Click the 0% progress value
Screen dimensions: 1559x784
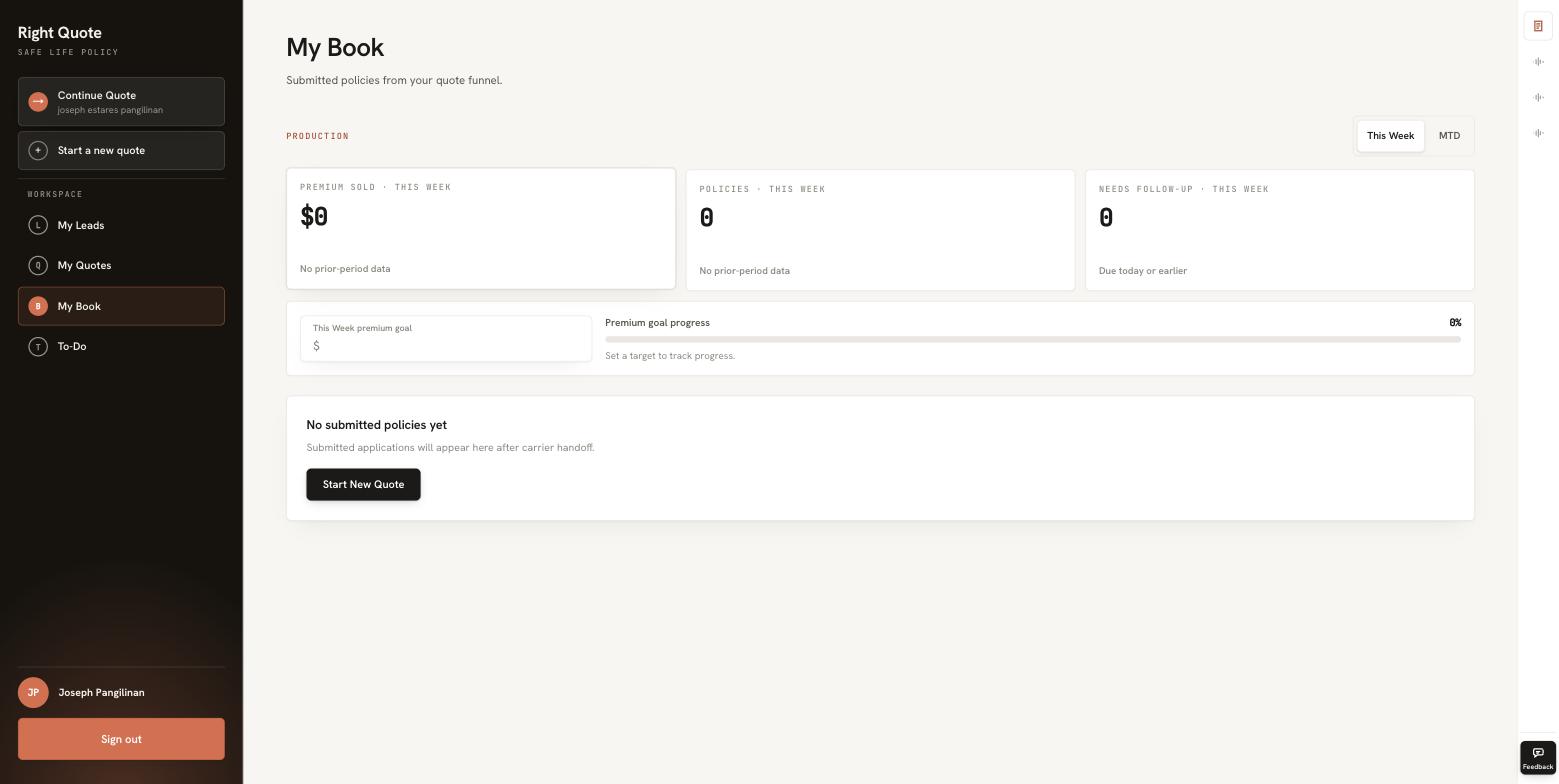click(x=1455, y=323)
